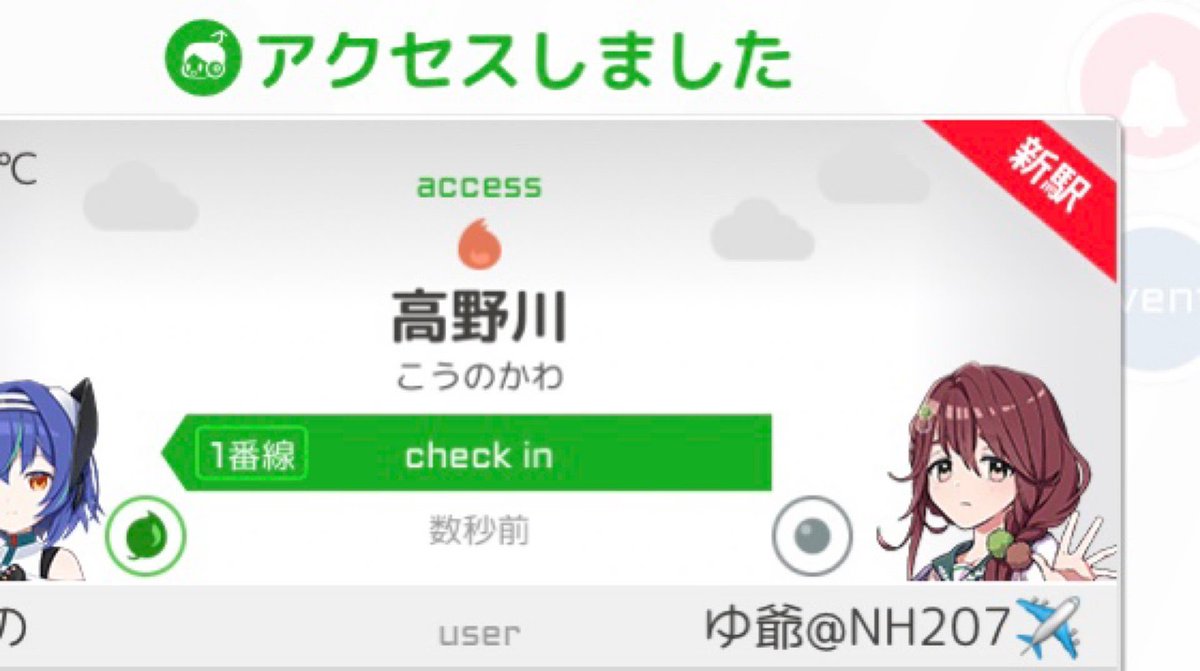The image size is (1200, 671).
Task: Click username ゆ爺@NH207
Action: (857, 627)
